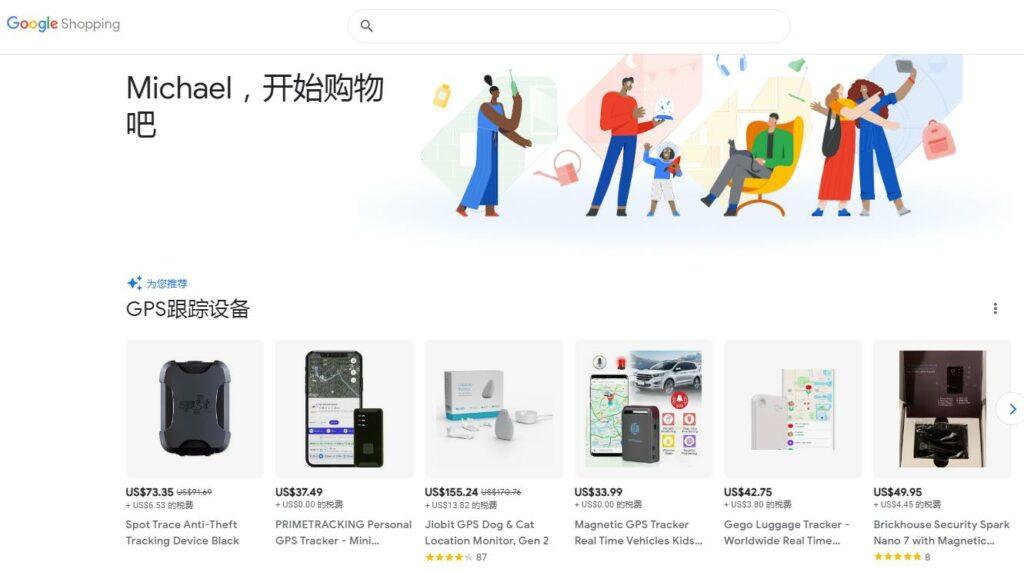The height and width of the screenshot is (572, 1024).
Task: Open Magnetic GPS Tracker vehicle product image
Action: tap(643, 409)
